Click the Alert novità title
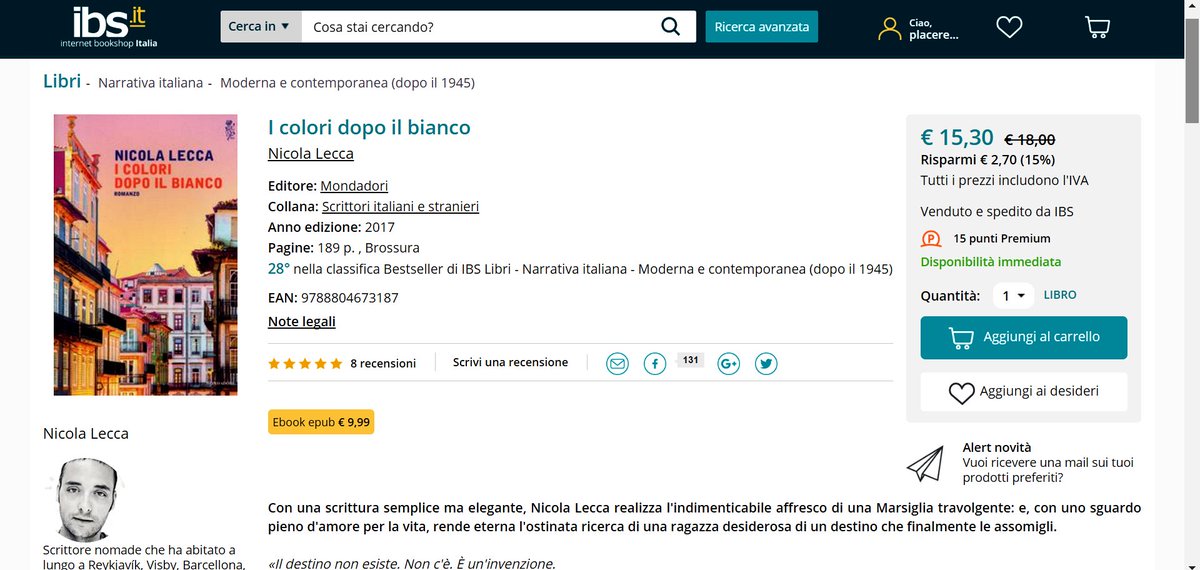This screenshot has width=1200, height=570. pos(997,447)
